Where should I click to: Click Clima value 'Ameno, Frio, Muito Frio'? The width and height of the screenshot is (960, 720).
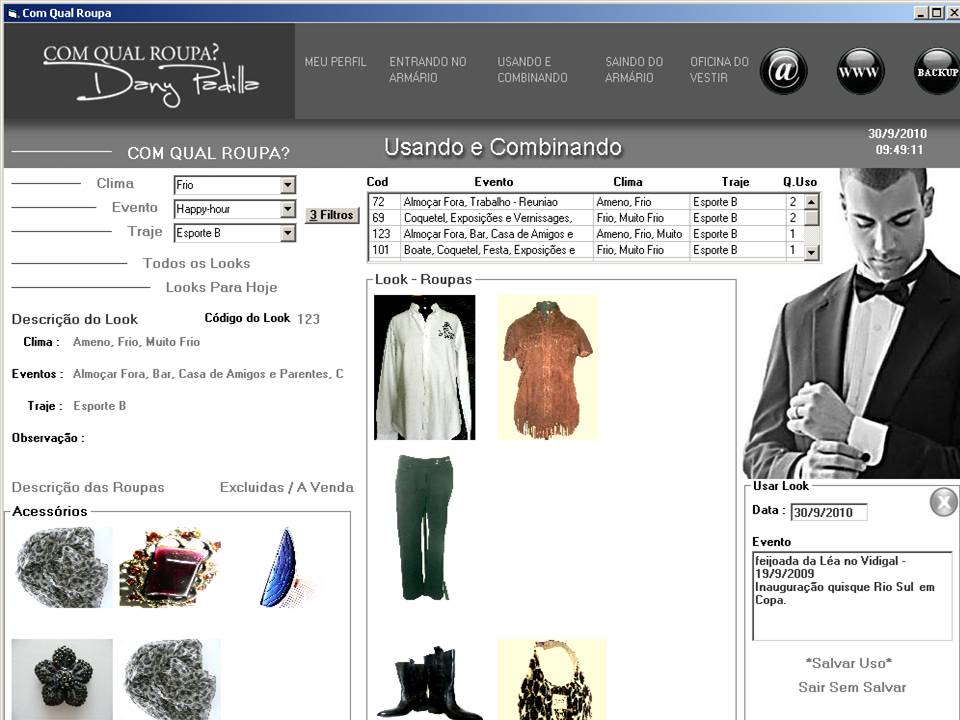click(137, 342)
